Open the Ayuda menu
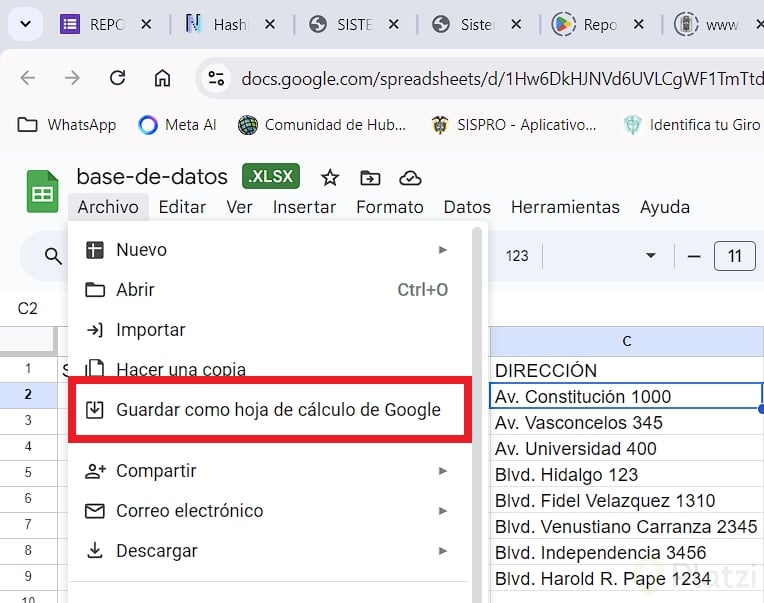764x603 pixels. [665, 207]
